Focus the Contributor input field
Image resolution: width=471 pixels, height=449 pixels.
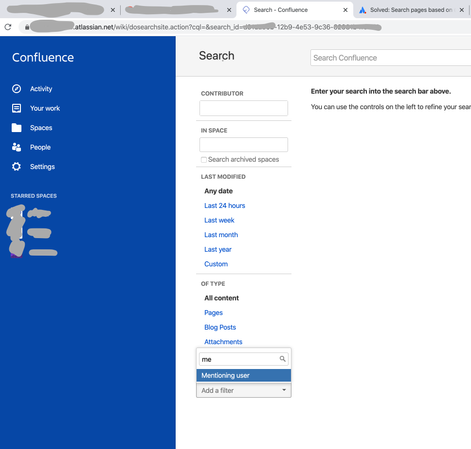244,108
